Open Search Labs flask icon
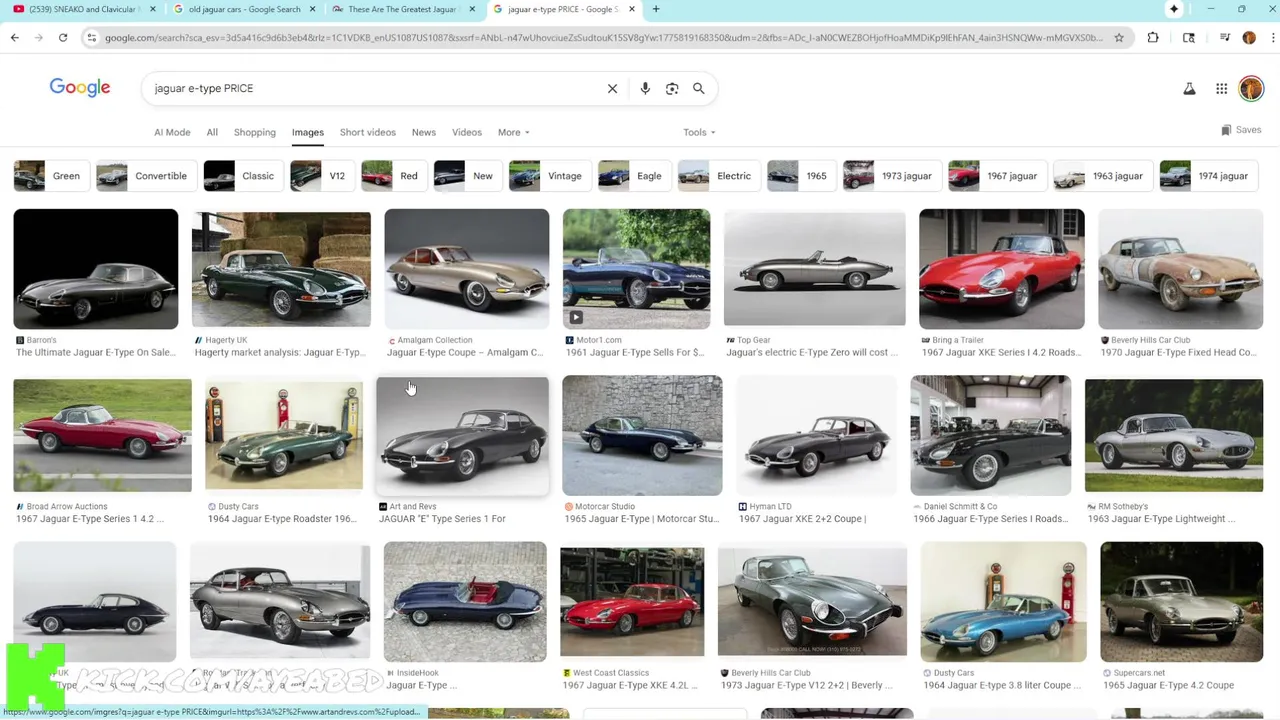1280x720 pixels. click(x=1189, y=89)
